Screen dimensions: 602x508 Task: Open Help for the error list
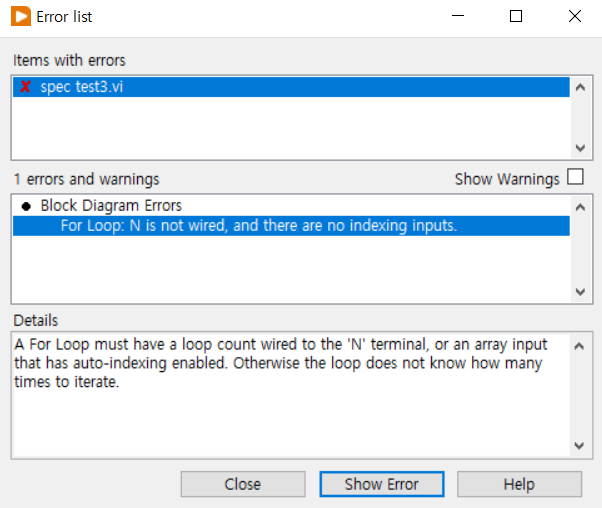519,484
